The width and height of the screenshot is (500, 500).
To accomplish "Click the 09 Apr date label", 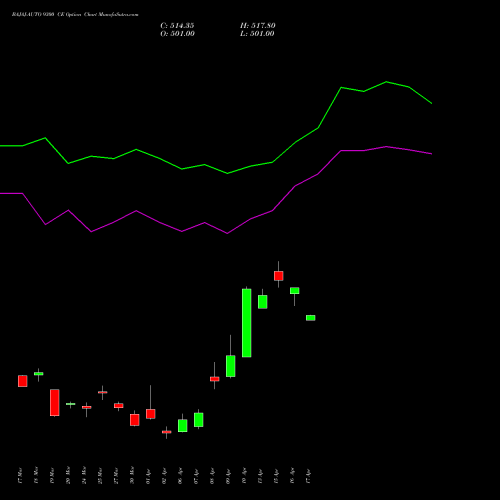I will tap(228, 476).
